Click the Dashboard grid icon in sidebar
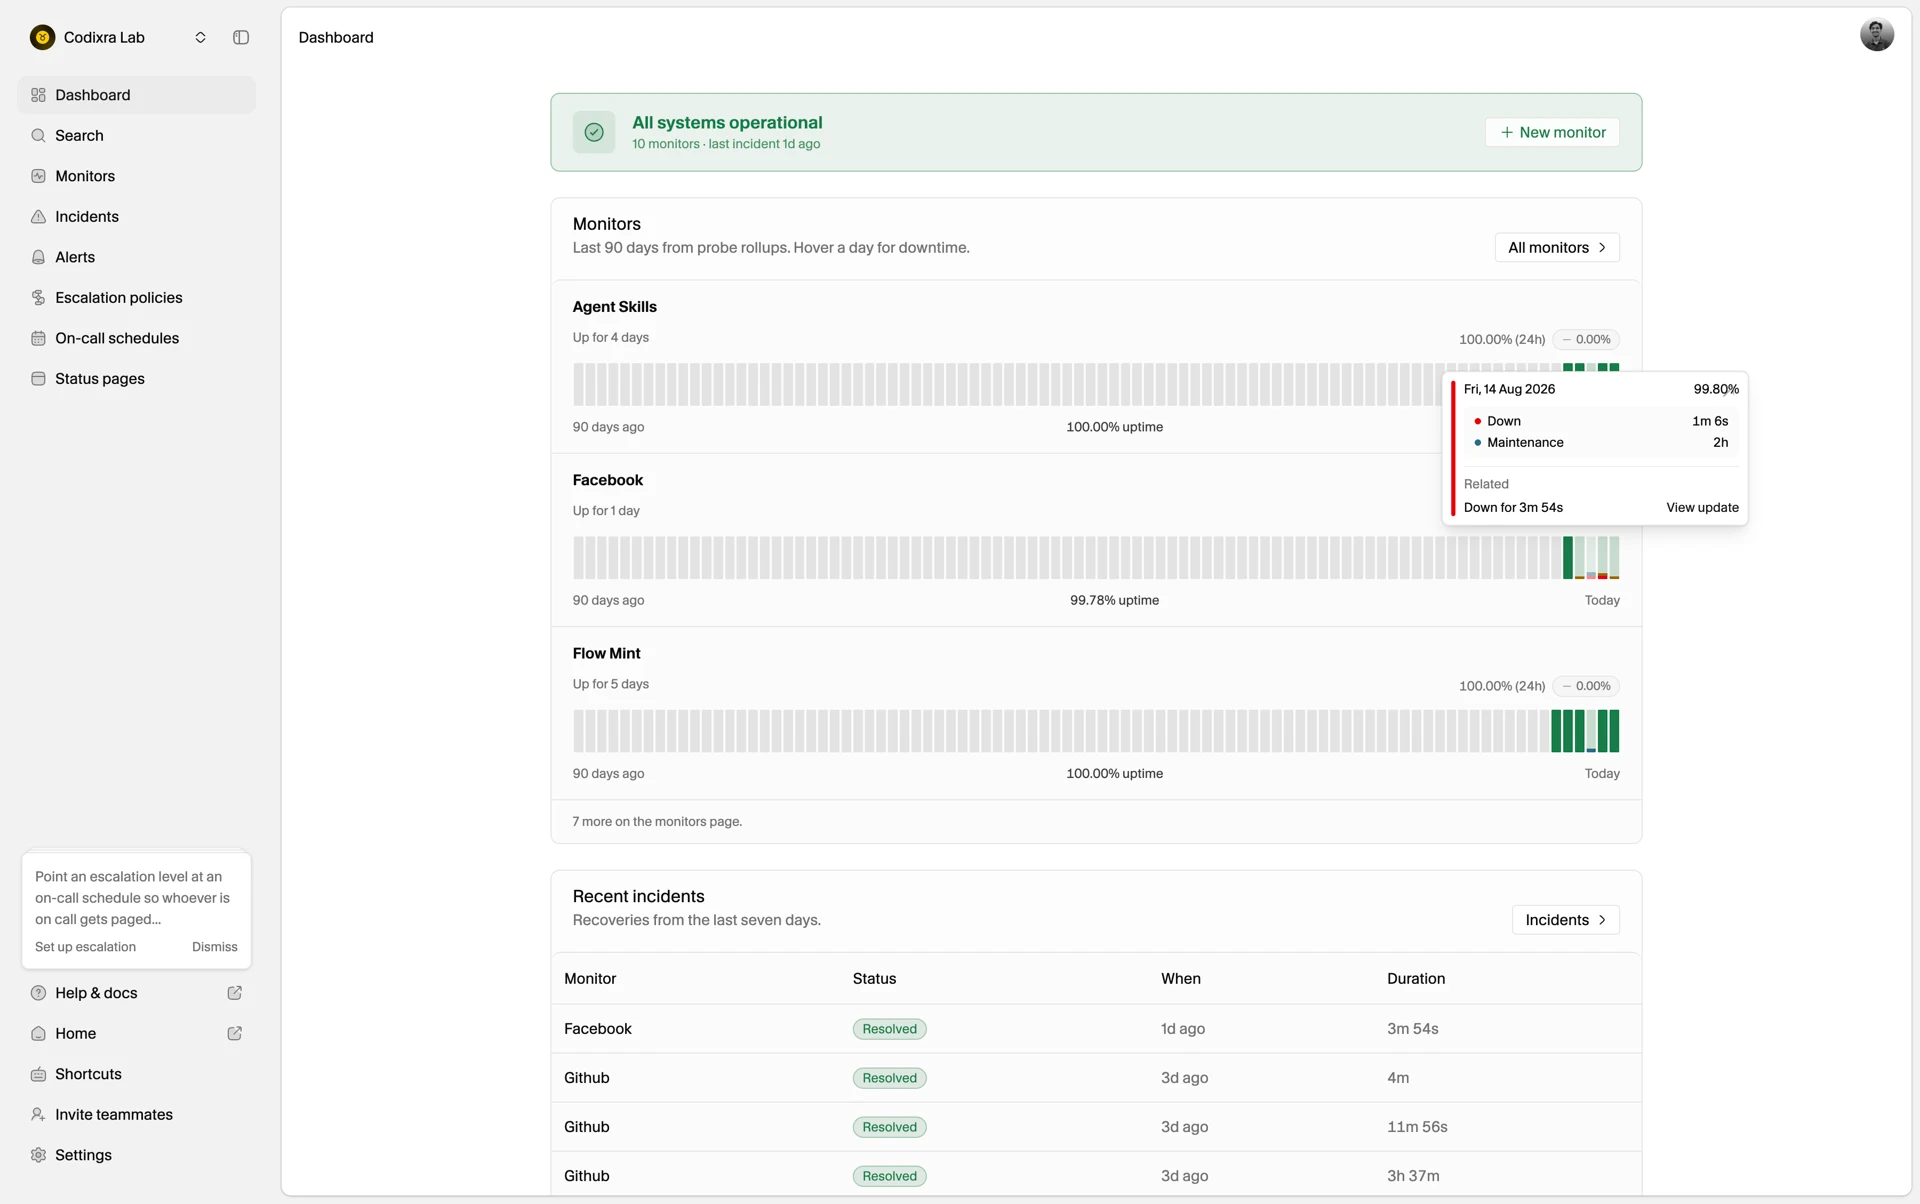This screenshot has height=1204, width=1920. pos(38,95)
